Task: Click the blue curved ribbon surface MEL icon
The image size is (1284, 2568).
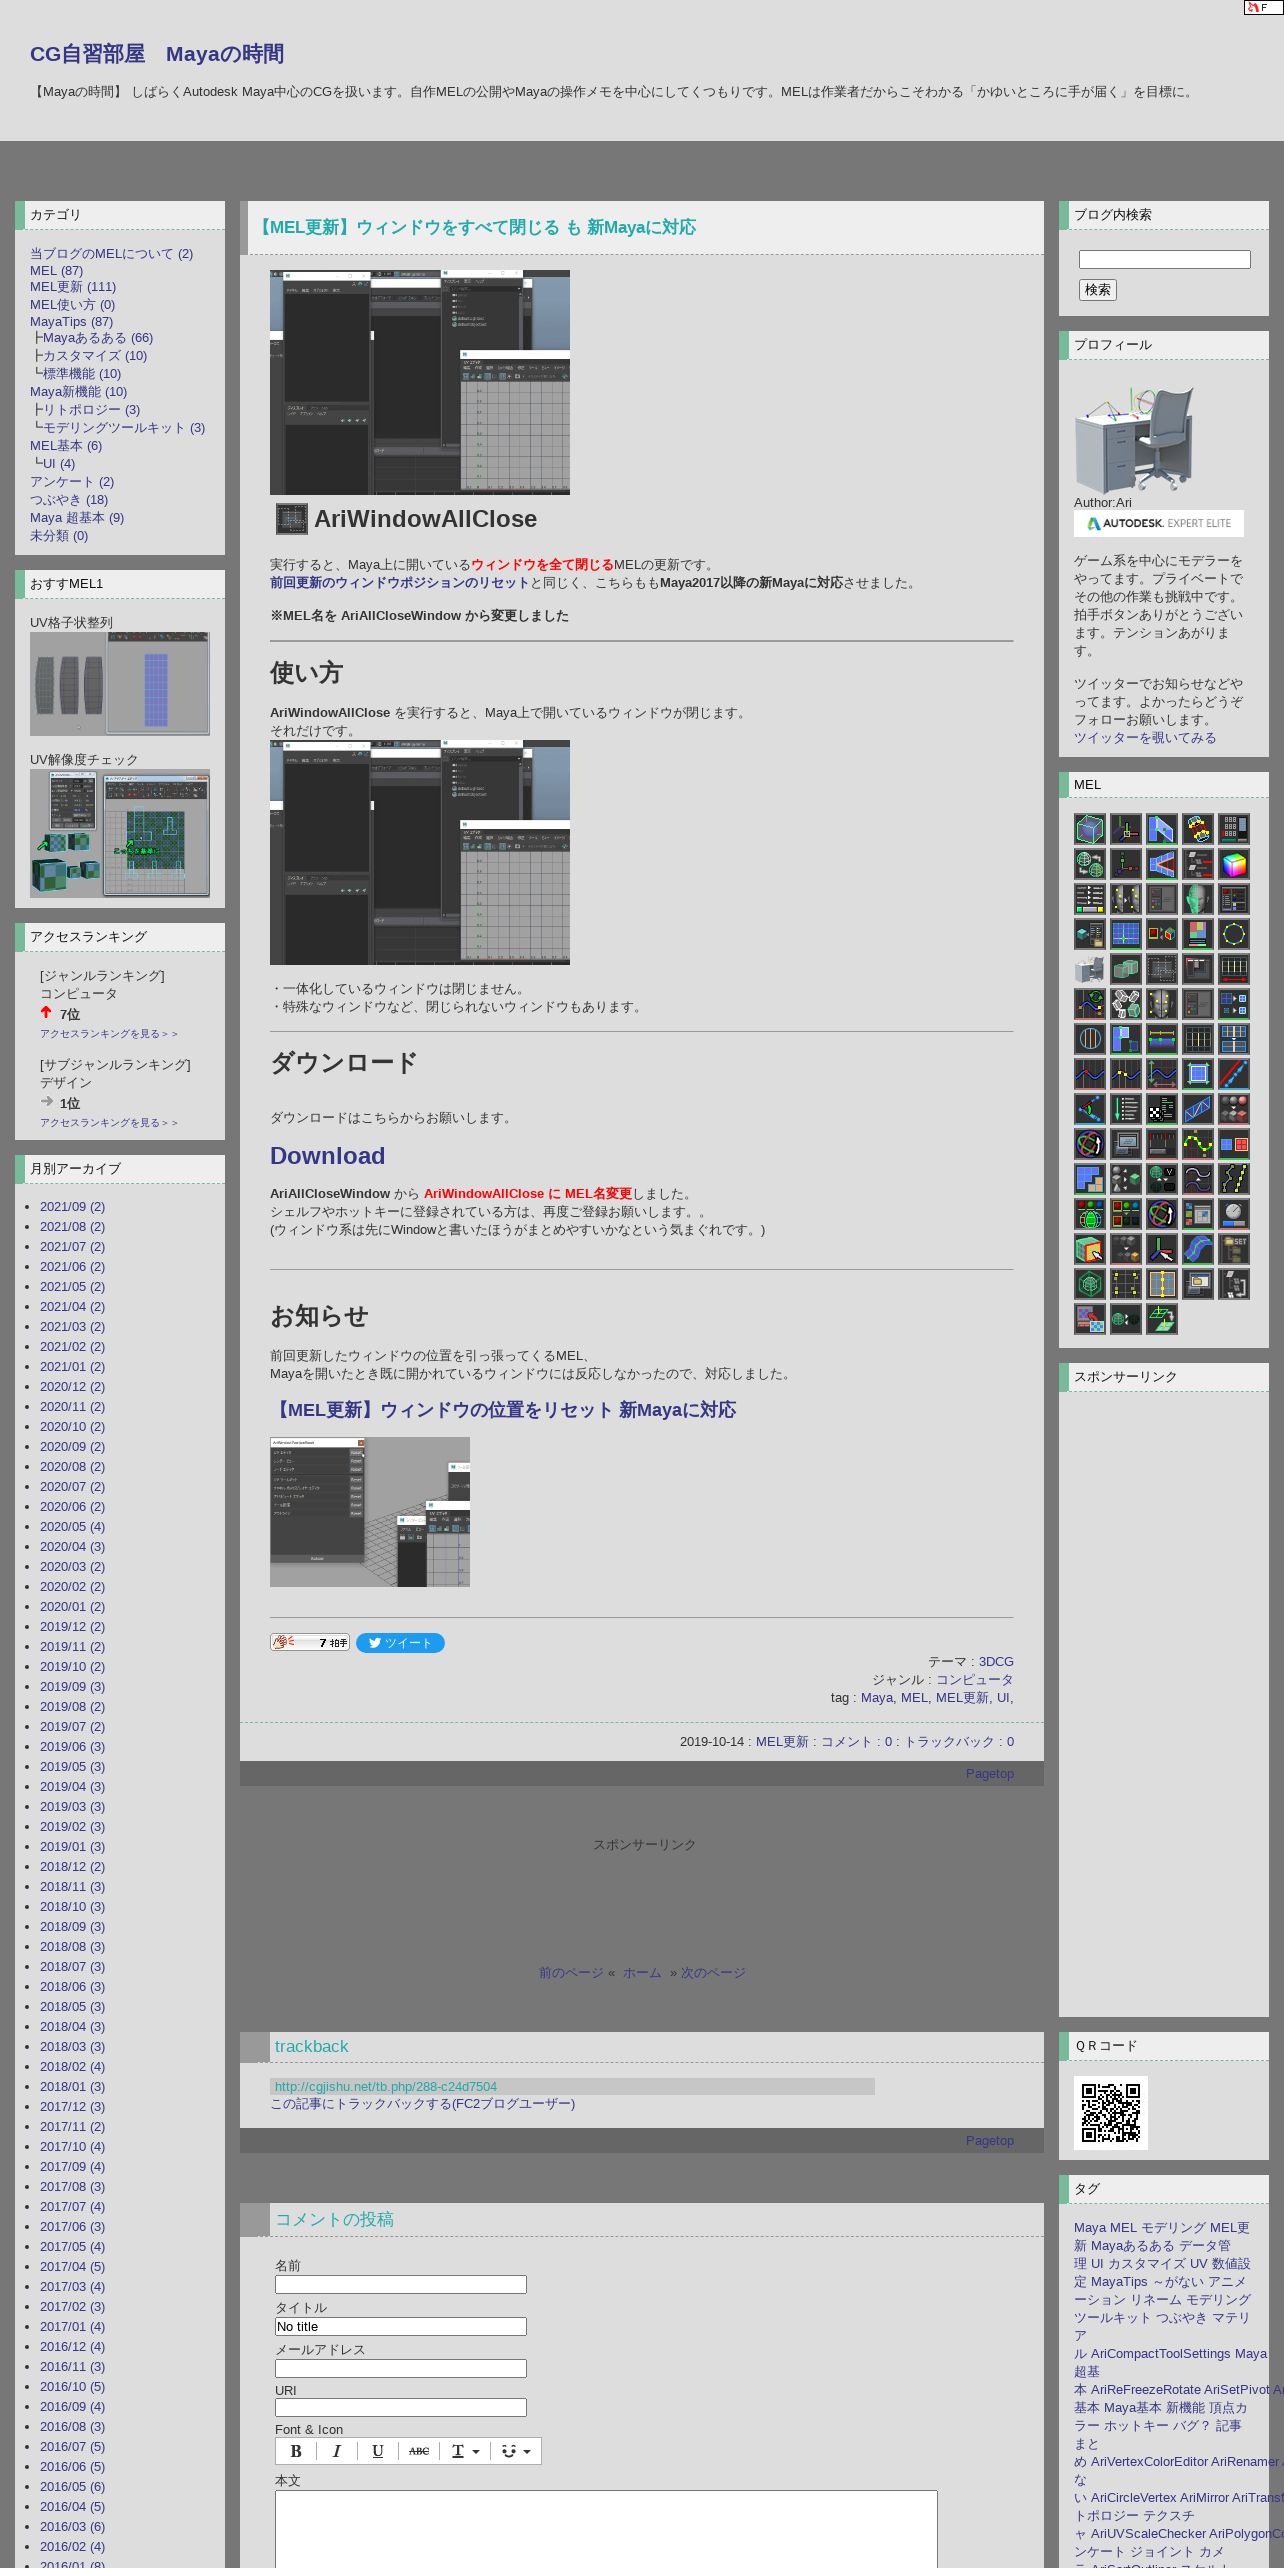Action: (x=1198, y=1249)
